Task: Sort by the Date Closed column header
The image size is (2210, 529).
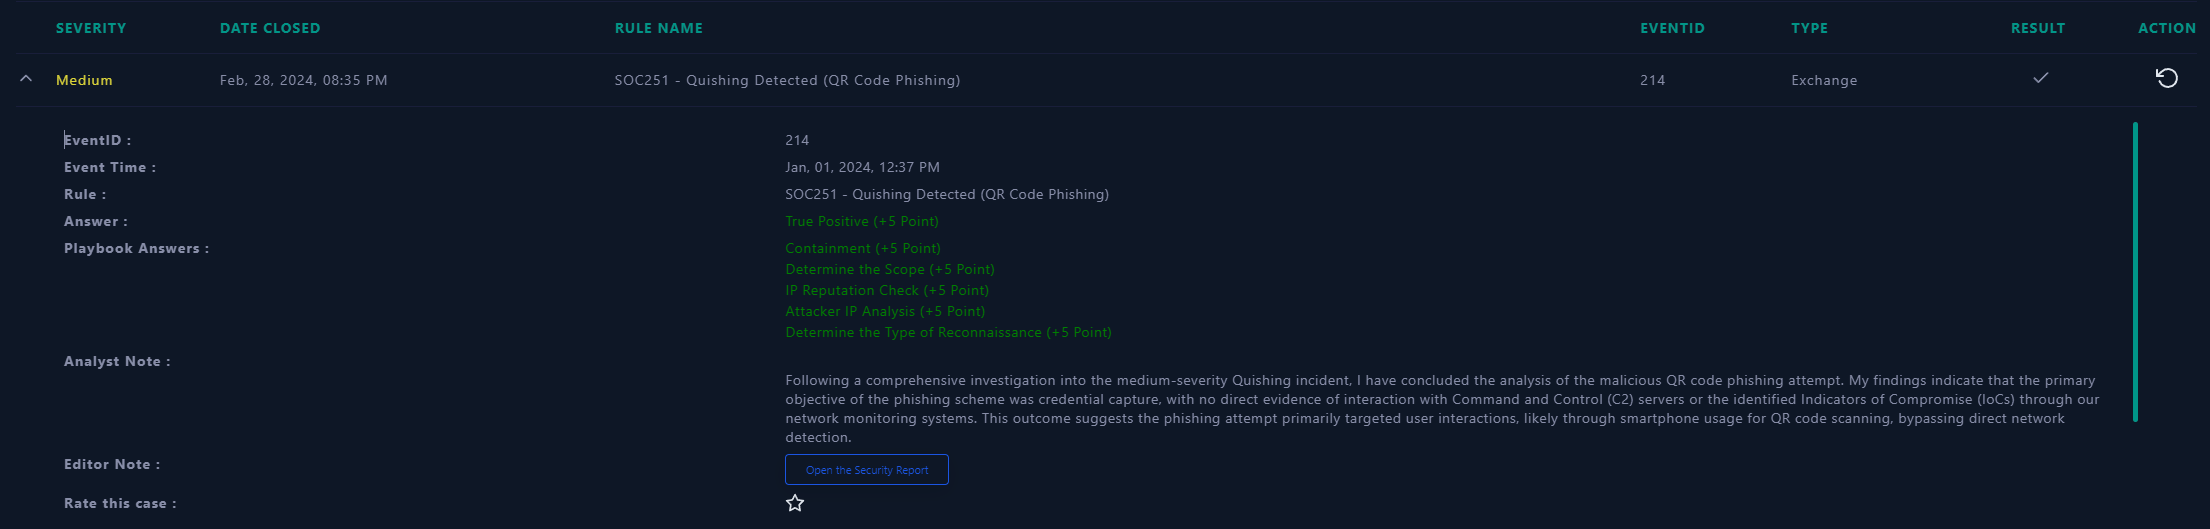Action: [270, 28]
